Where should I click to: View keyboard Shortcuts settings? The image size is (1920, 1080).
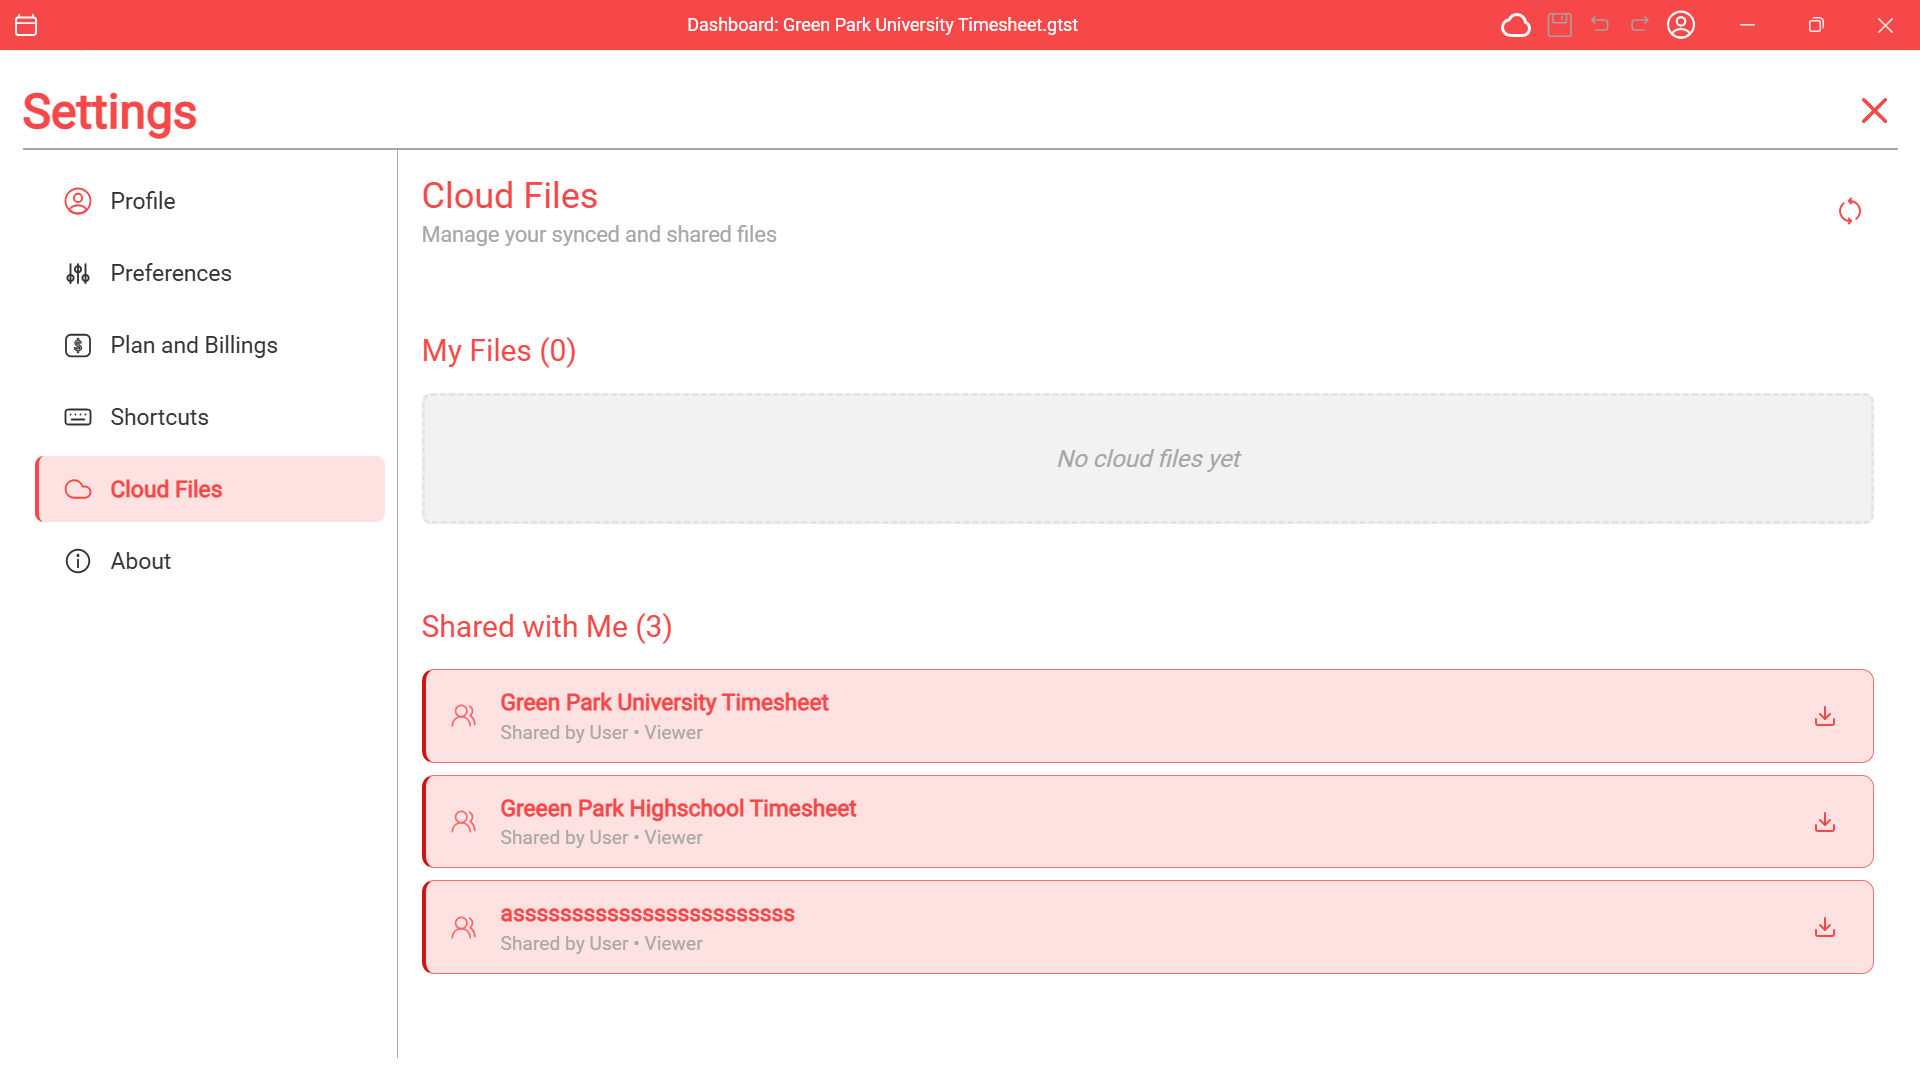(x=159, y=416)
